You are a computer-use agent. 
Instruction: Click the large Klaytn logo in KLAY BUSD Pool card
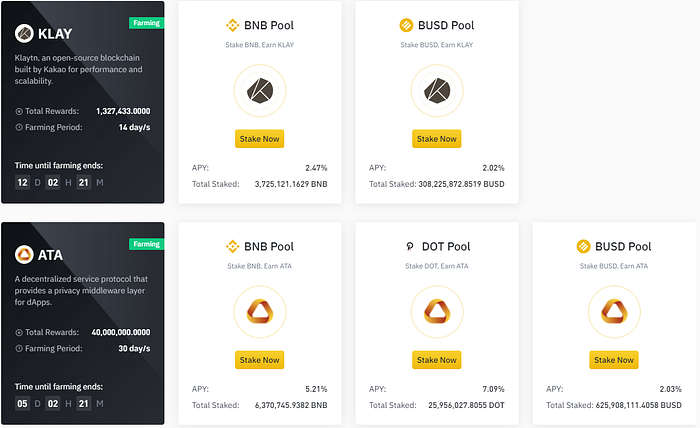pos(437,91)
